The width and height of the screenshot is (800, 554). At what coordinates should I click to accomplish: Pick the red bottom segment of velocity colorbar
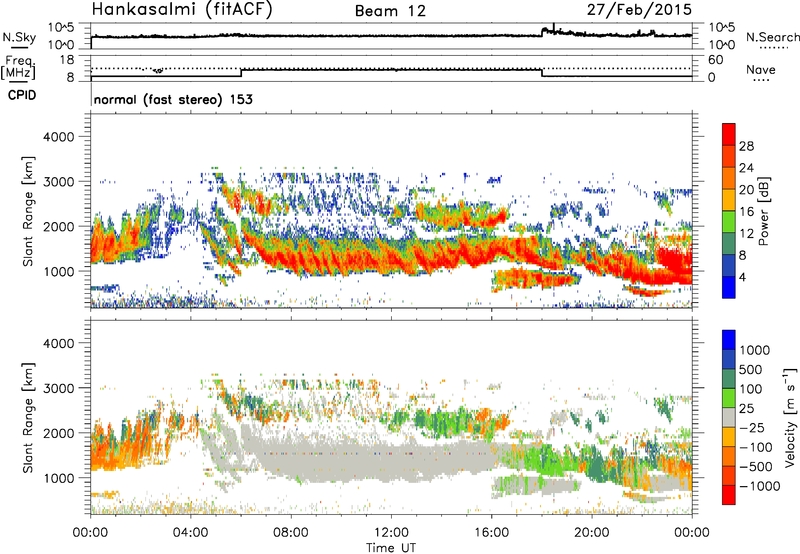pyautogui.click(x=729, y=495)
